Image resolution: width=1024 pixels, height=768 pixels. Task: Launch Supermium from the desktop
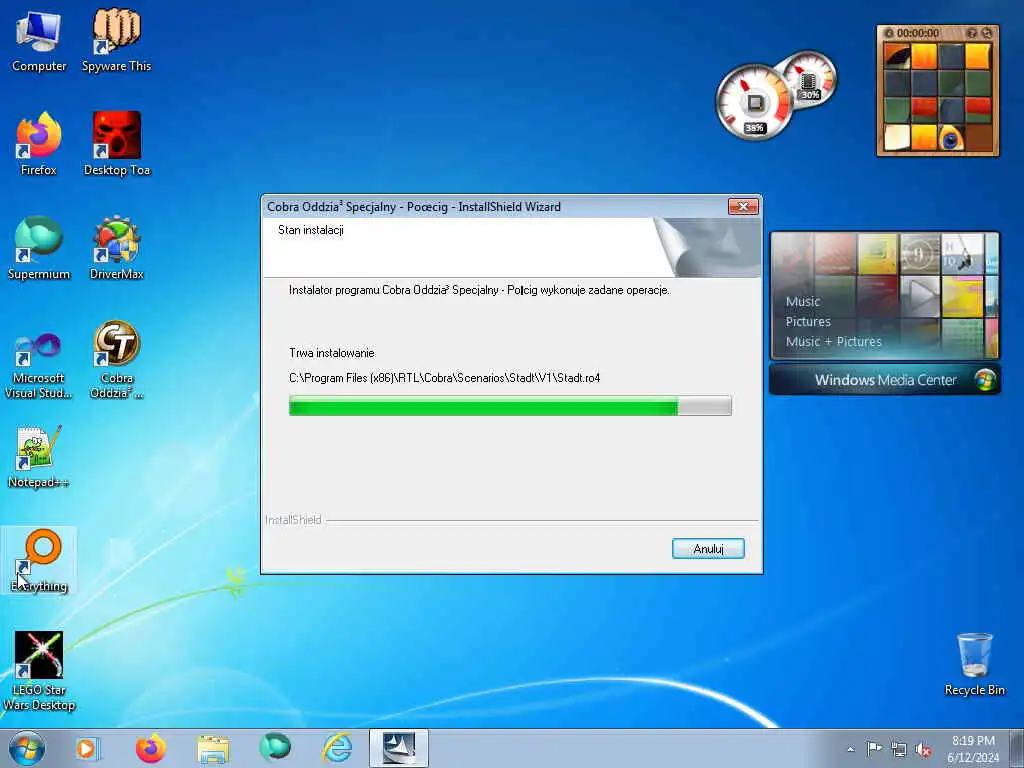coord(39,249)
